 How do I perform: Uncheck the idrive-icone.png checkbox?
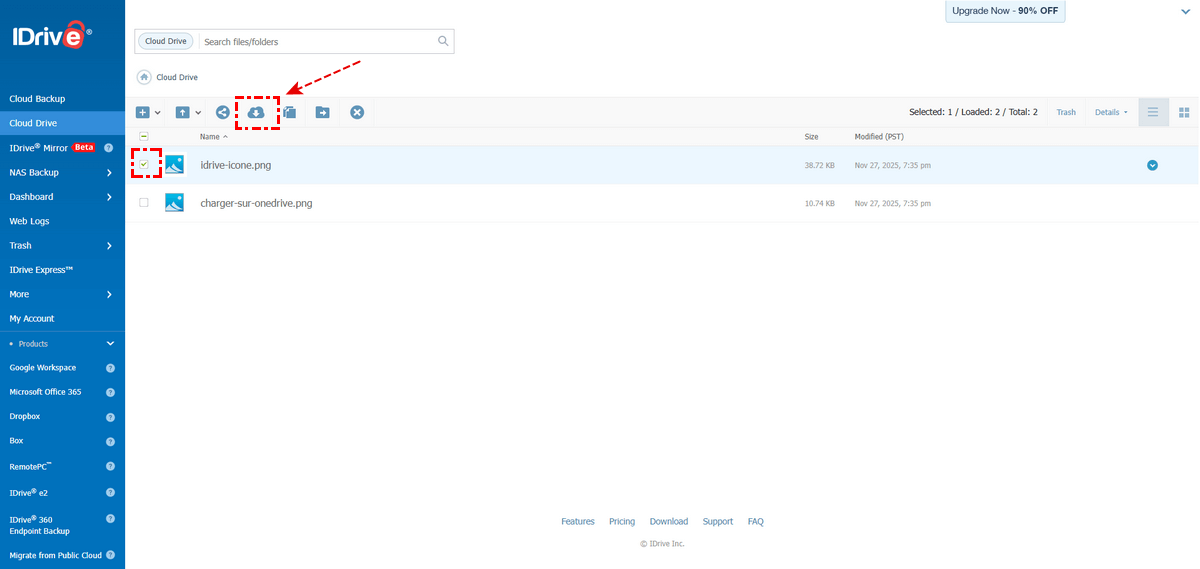(x=144, y=164)
